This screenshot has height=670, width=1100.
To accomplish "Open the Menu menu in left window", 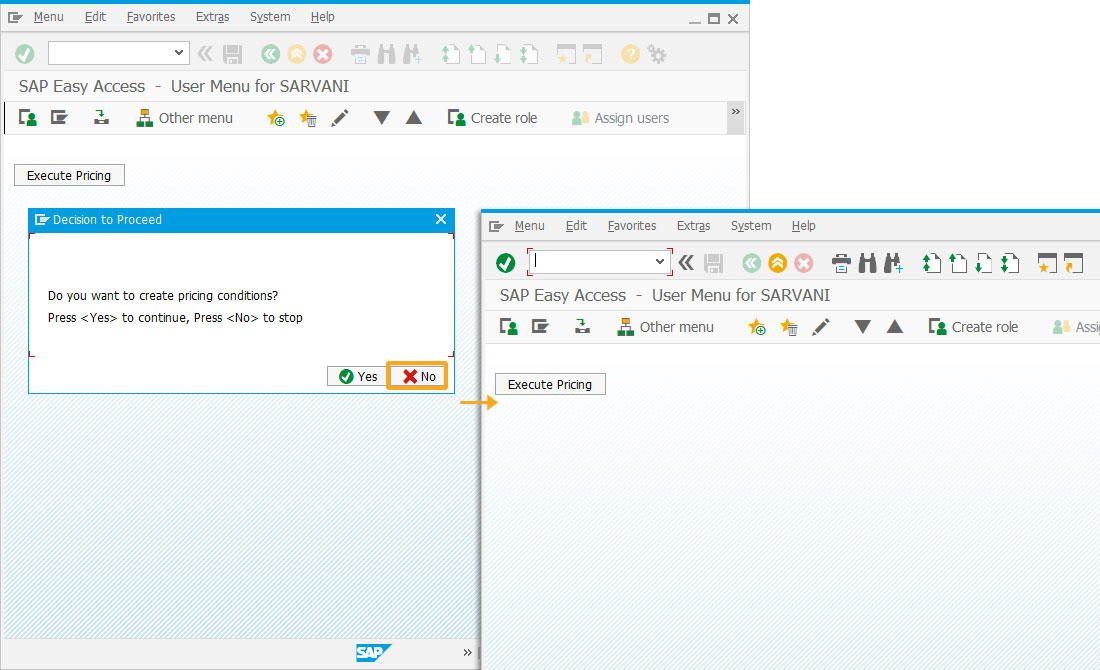I will [x=48, y=17].
